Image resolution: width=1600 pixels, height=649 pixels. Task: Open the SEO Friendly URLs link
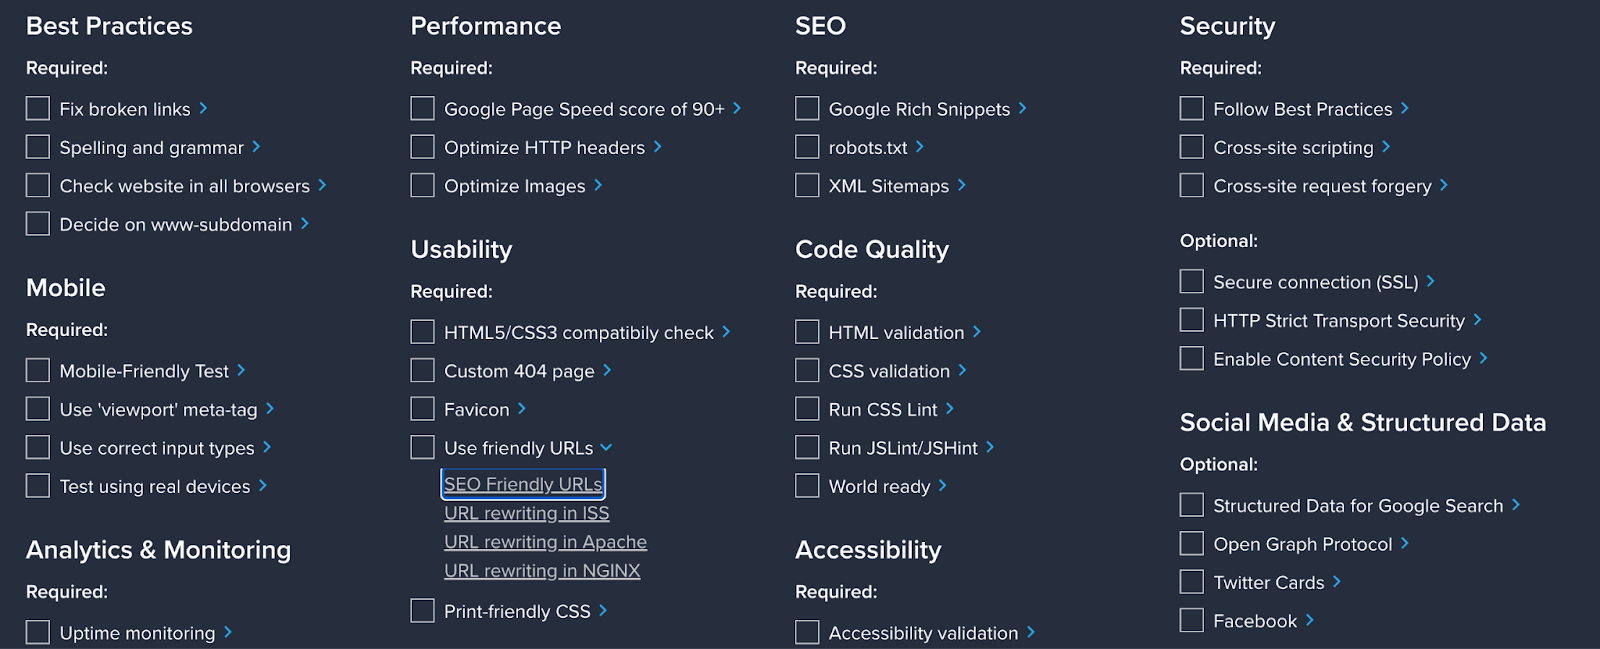tap(523, 484)
